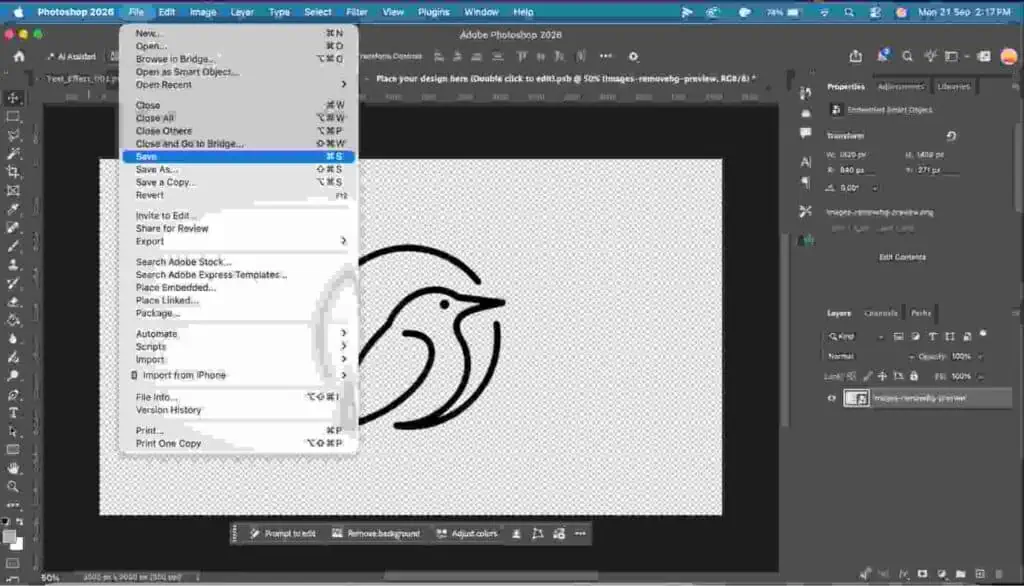Screen dimensions: 1024x586
Task: Toggle layer filtering on or off
Action: [x=984, y=334]
